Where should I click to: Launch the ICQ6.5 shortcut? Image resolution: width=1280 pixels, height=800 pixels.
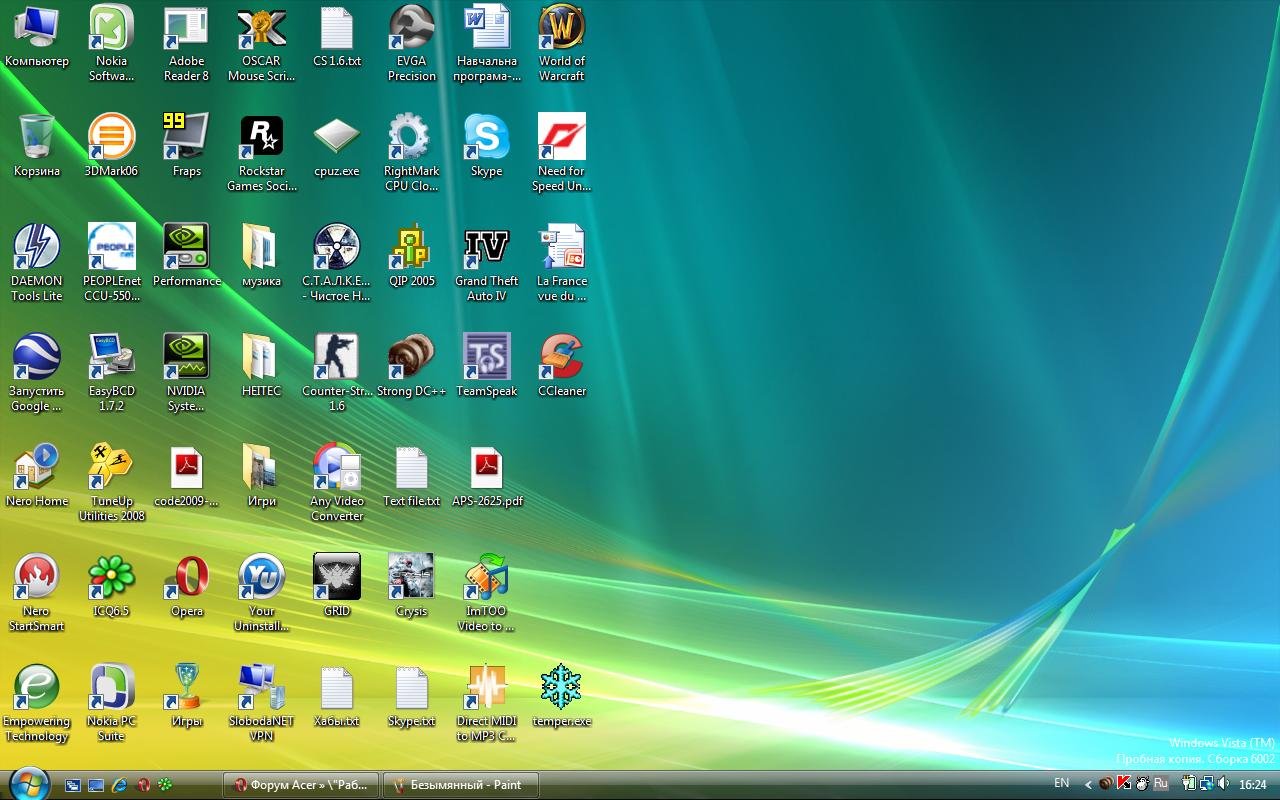pos(112,577)
